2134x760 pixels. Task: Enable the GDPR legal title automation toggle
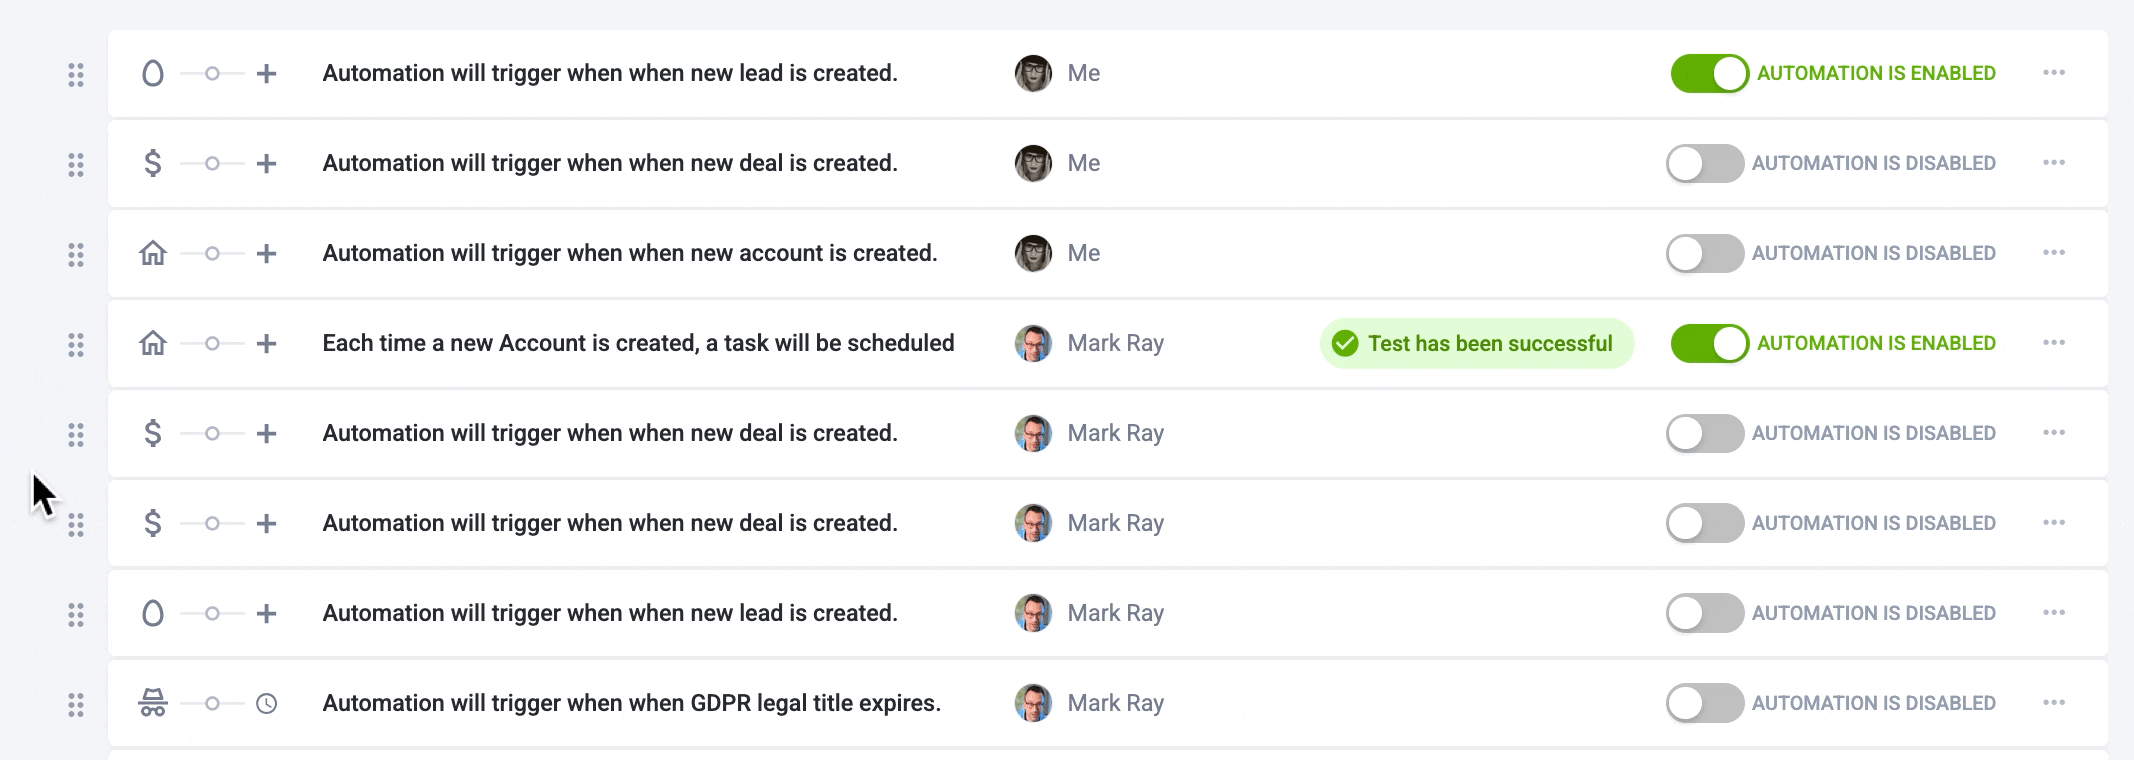point(1705,703)
